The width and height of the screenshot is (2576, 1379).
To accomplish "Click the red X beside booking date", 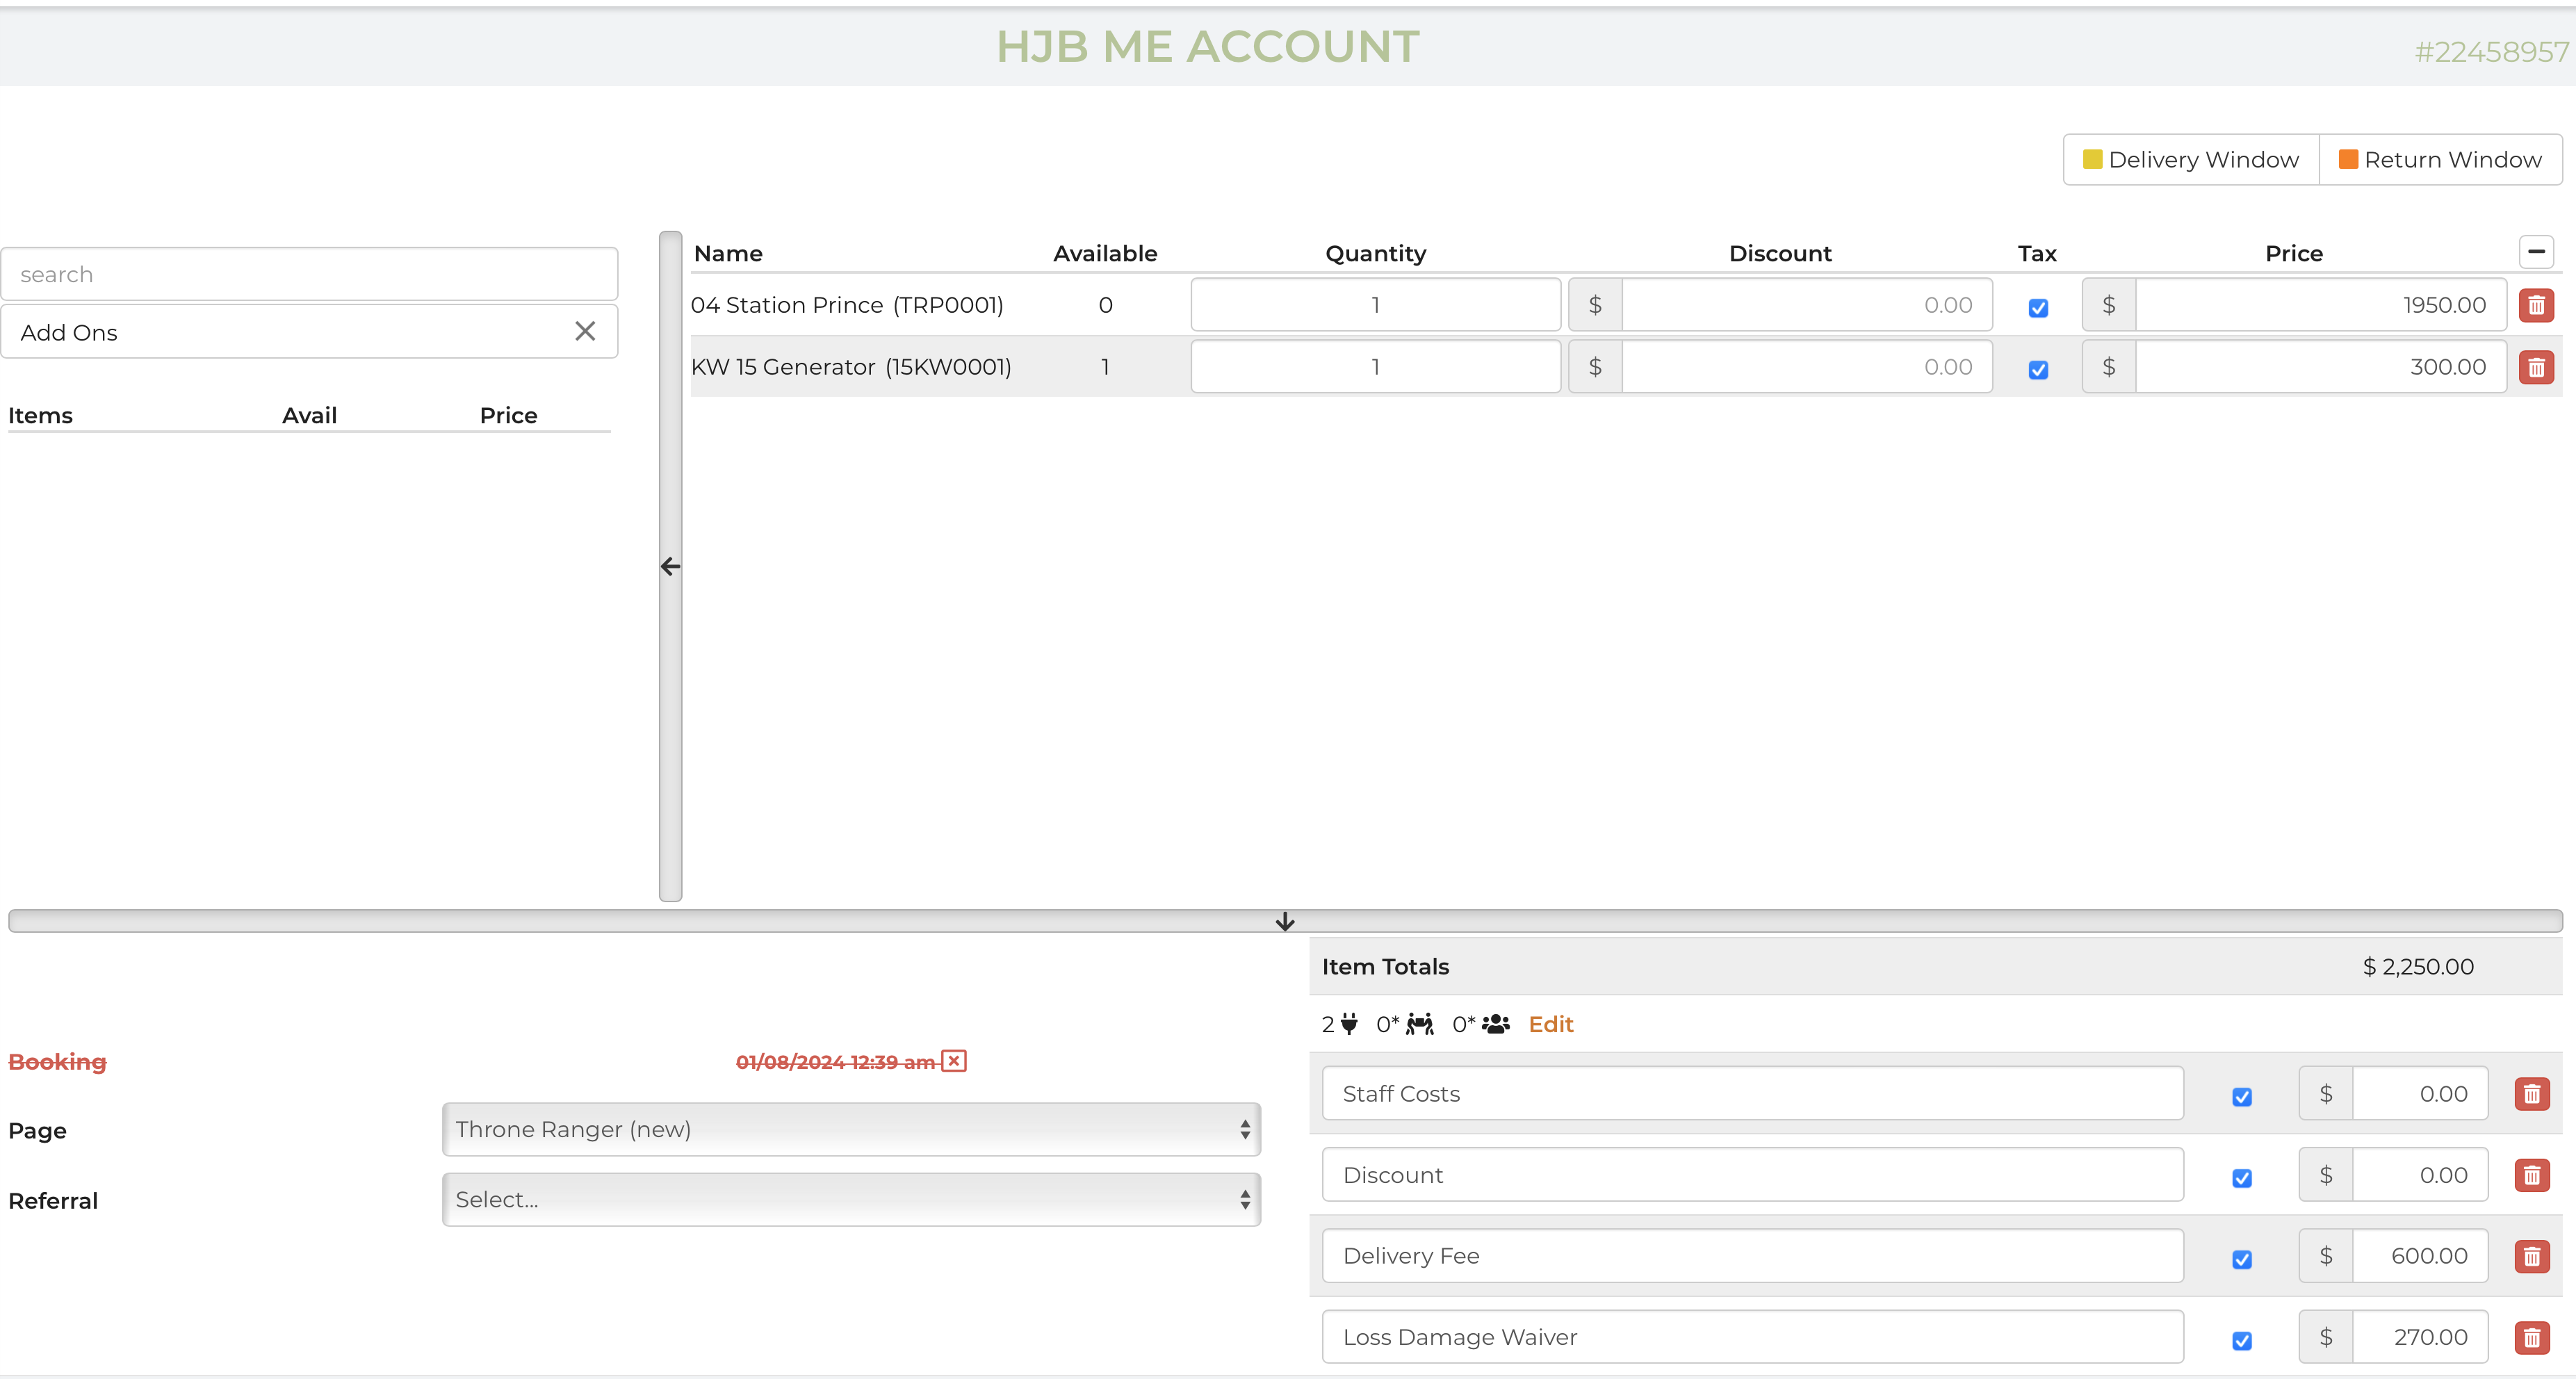I will (x=954, y=1061).
